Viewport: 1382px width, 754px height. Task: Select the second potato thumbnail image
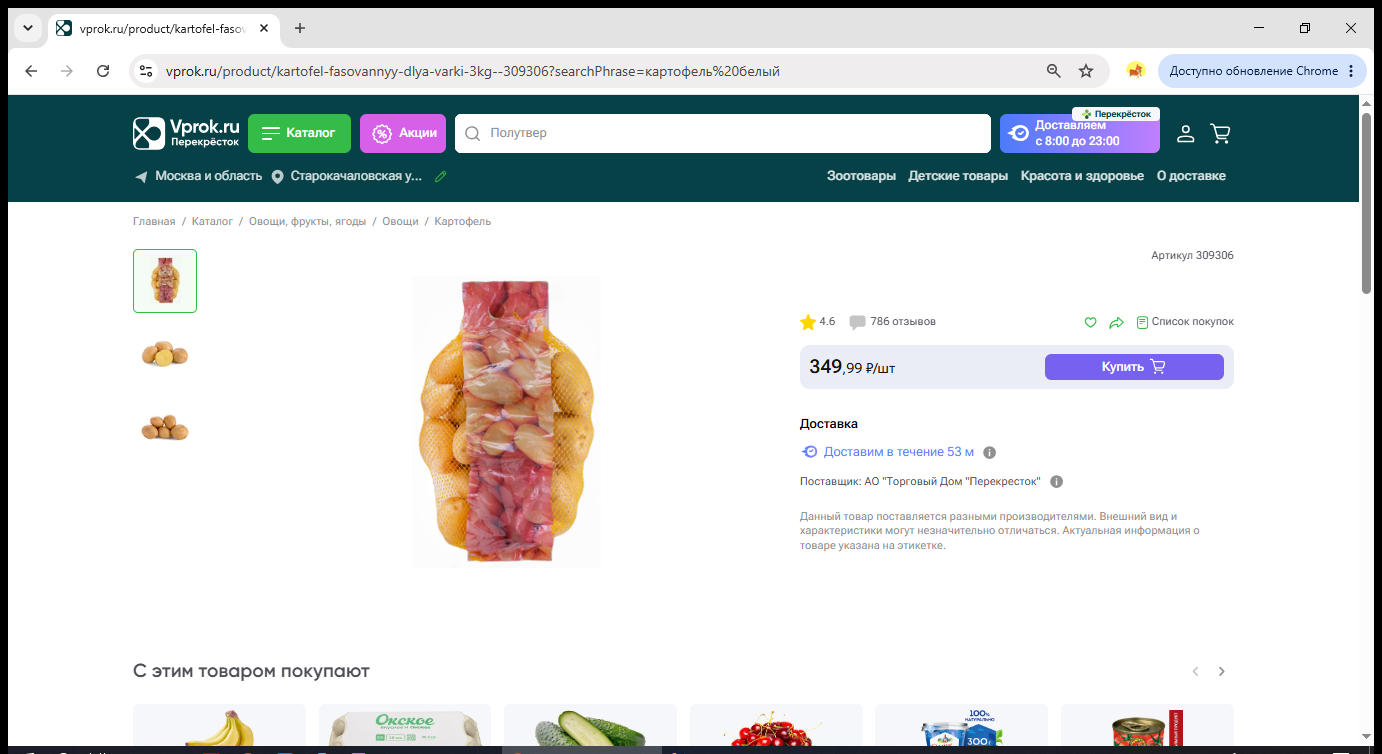coord(165,354)
